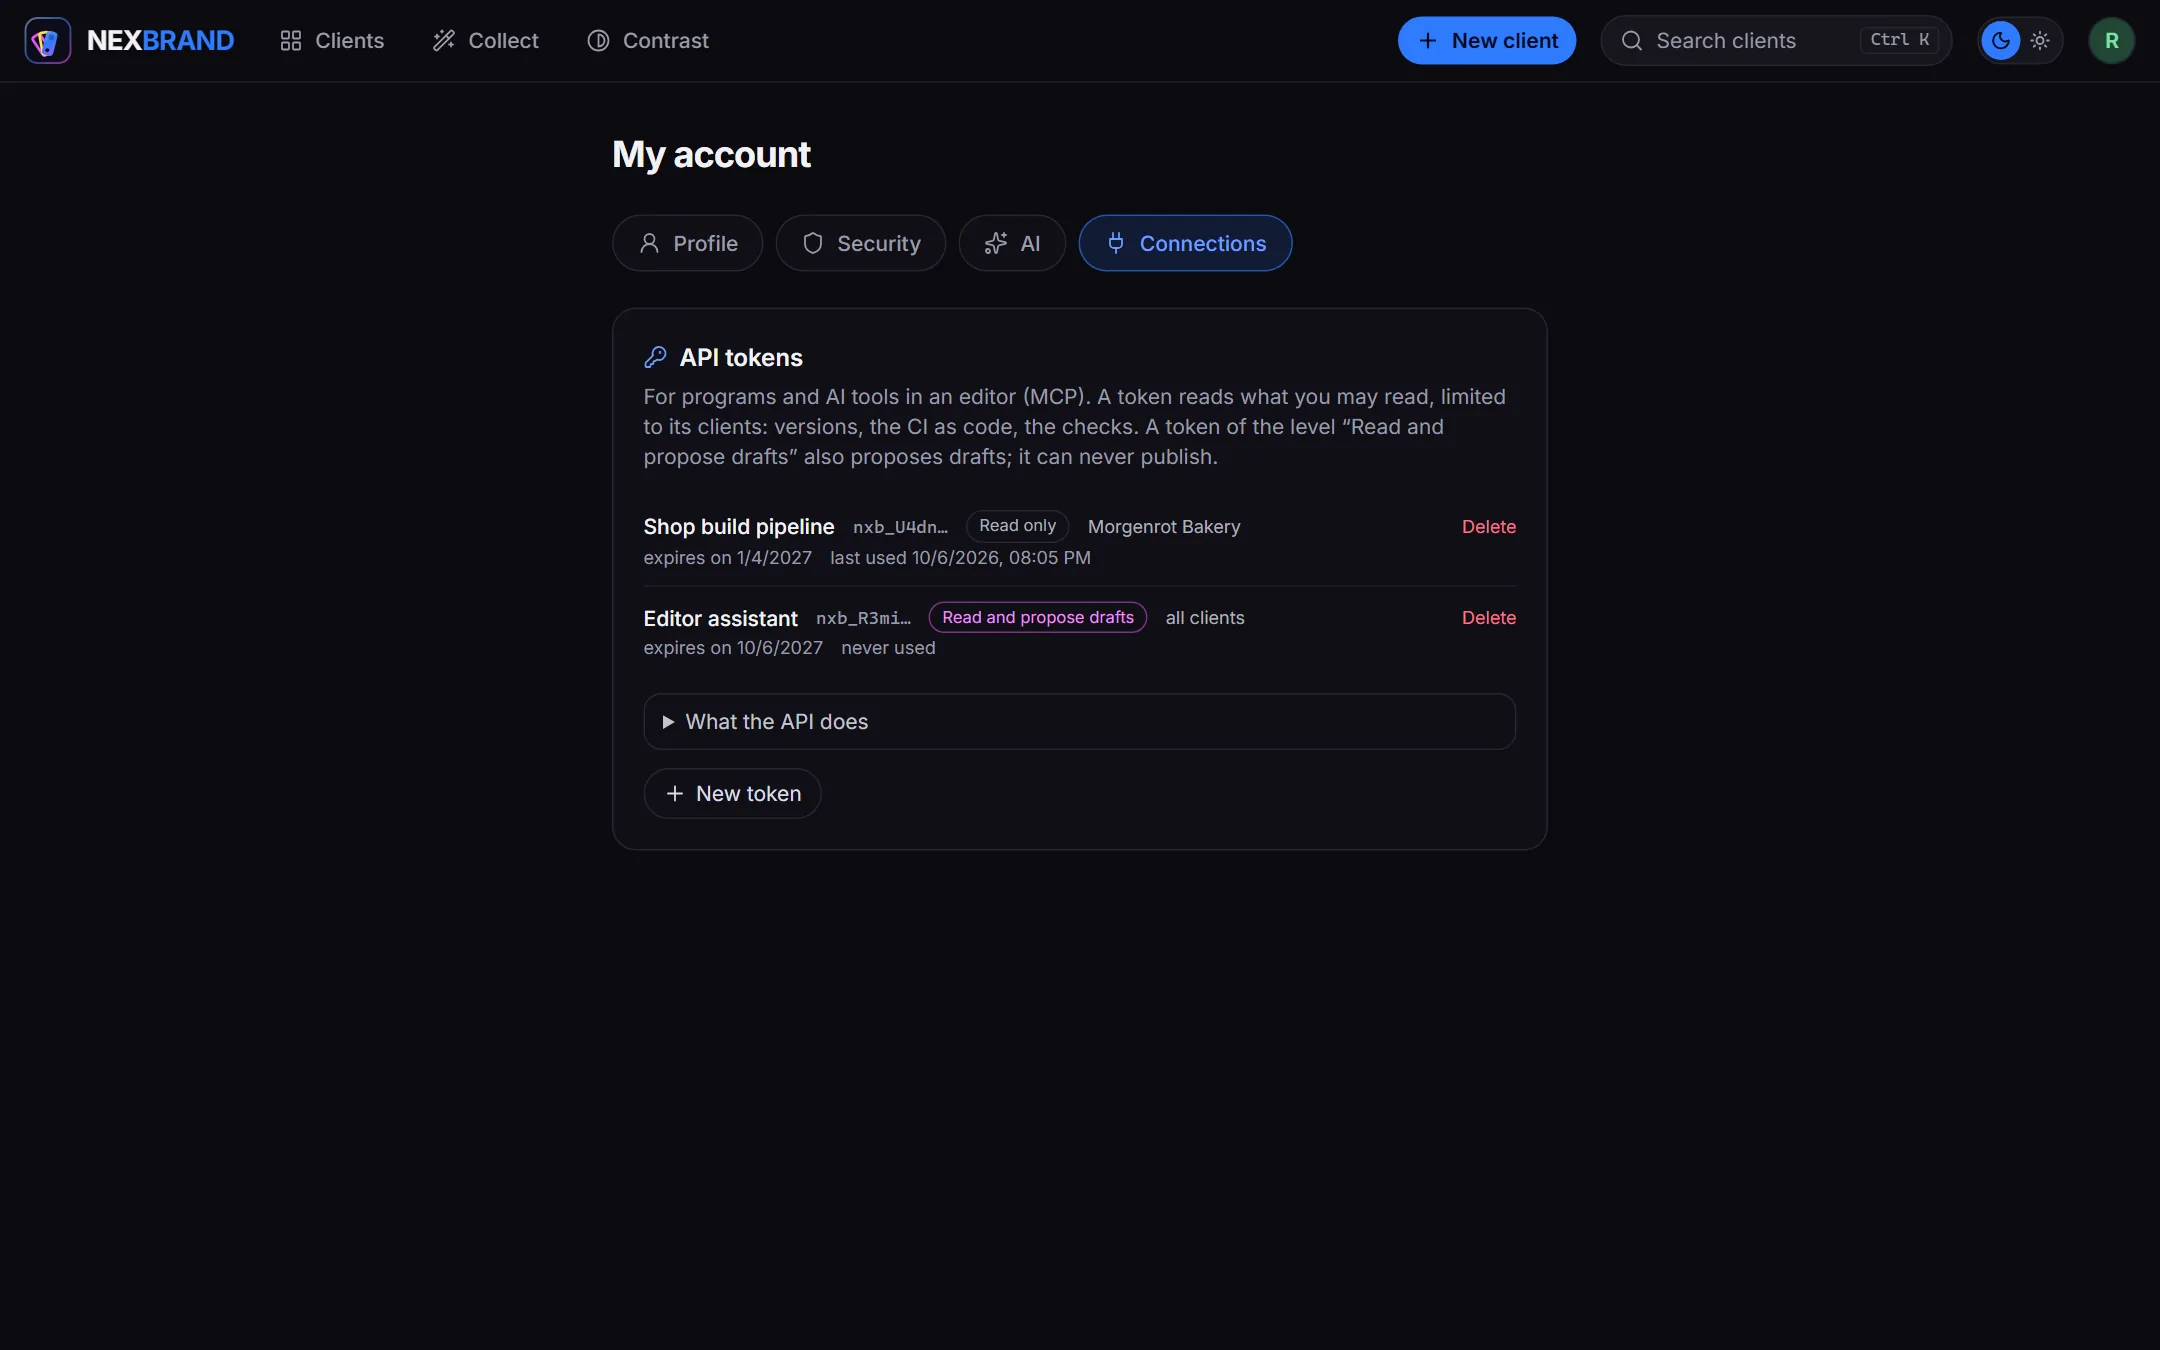Click the nxb_R3mi… token prefix
The height and width of the screenshot is (1350, 2160).
pyautogui.click(x=863, y=619)
